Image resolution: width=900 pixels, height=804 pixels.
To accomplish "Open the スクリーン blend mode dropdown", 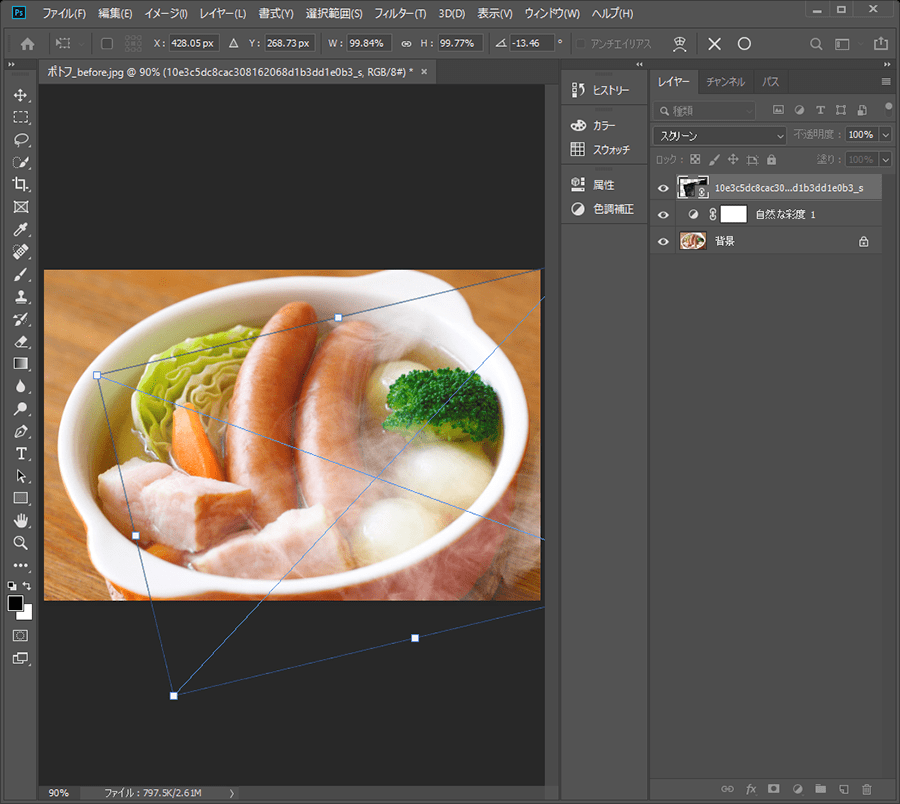I will 718,134.
